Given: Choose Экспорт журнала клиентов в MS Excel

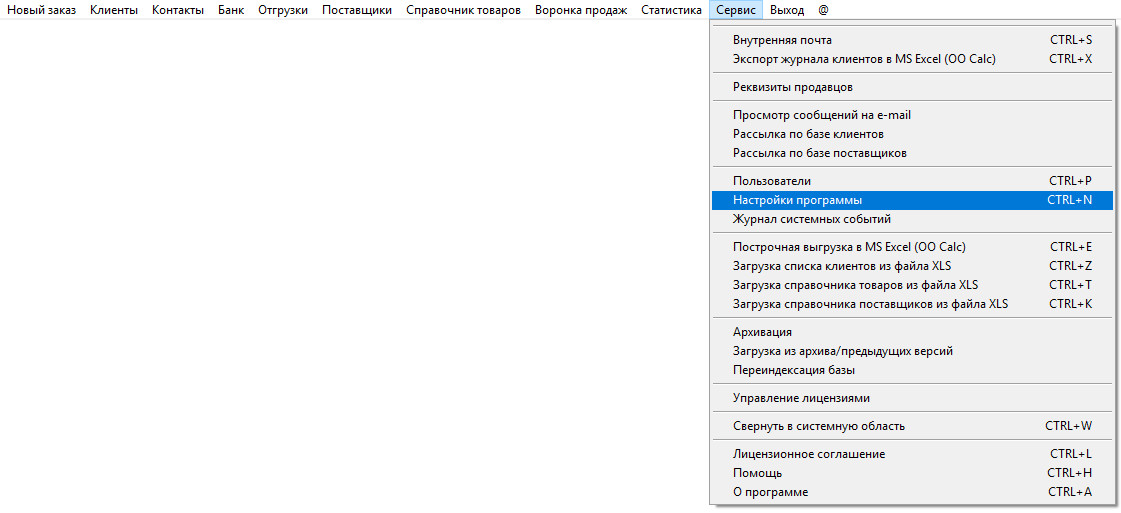Looking at the screenshot, I should point(864,59).
